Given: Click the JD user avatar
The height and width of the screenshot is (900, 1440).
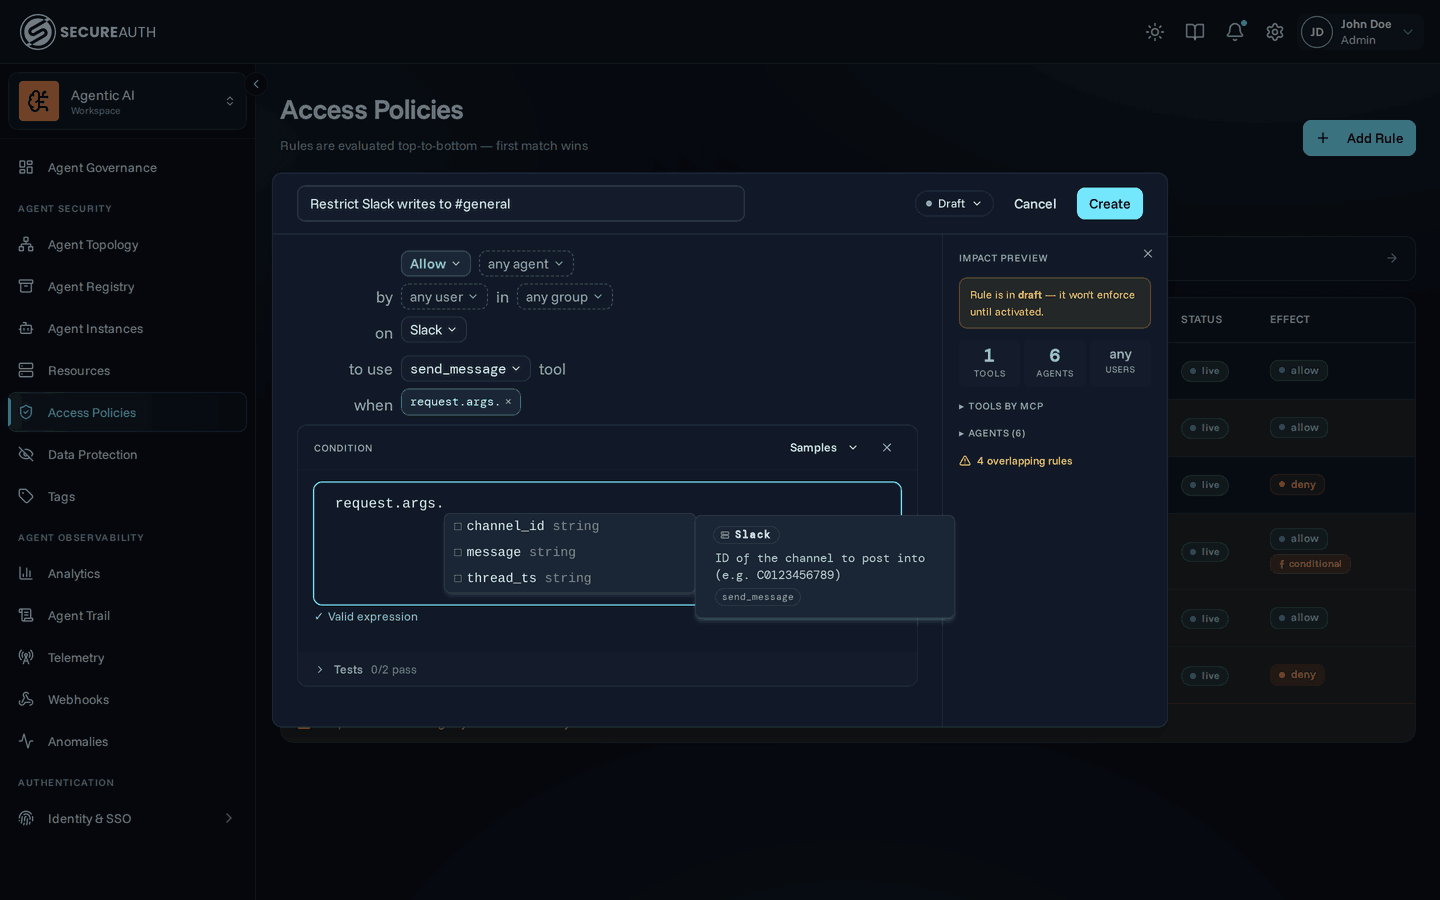Looking at the screenshot, I should 1317,32.
